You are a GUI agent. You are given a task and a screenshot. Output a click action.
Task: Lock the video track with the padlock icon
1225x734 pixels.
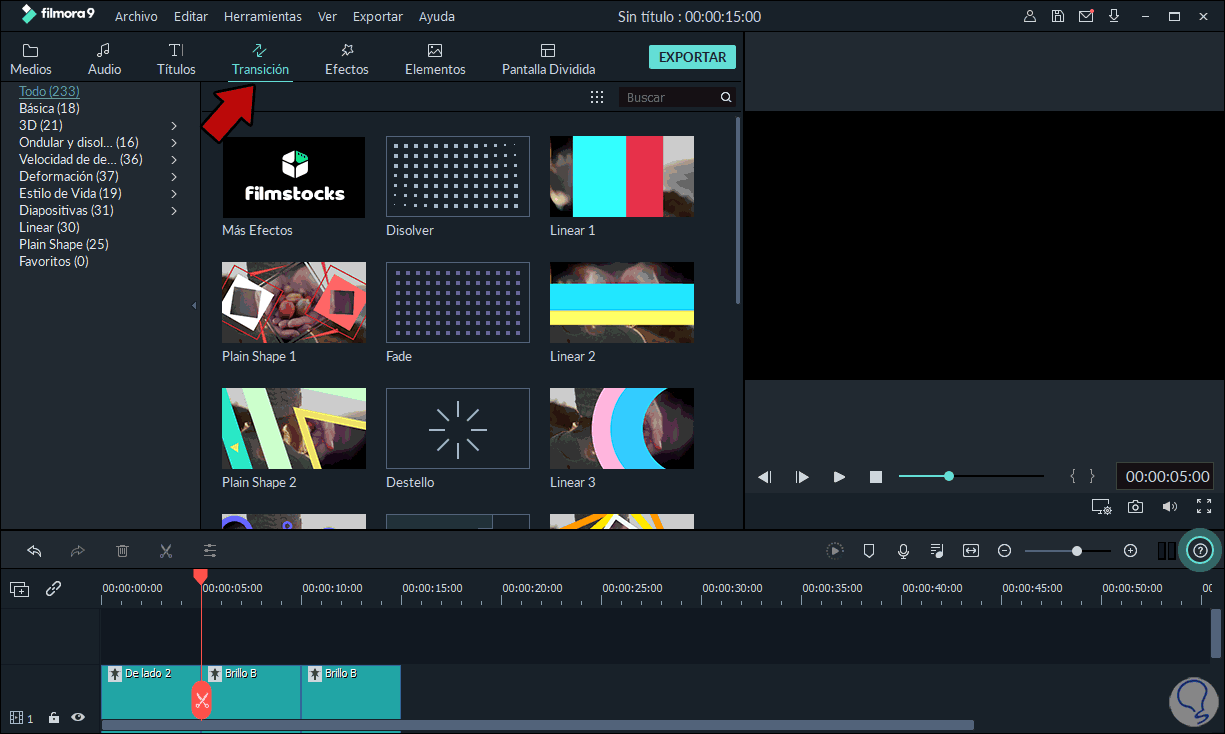53,717
